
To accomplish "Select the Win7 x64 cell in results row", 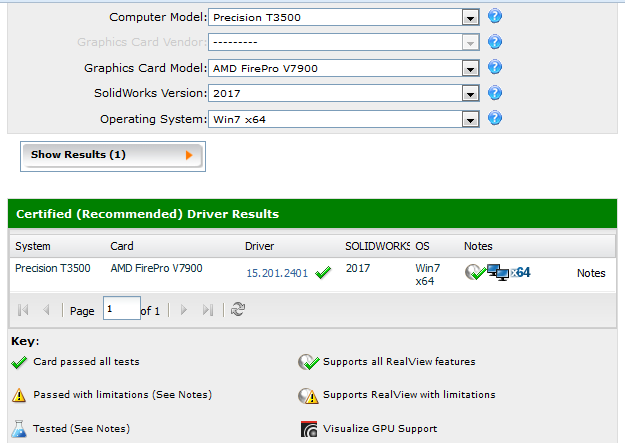I will pyautogui.click(x=428, y=274).
